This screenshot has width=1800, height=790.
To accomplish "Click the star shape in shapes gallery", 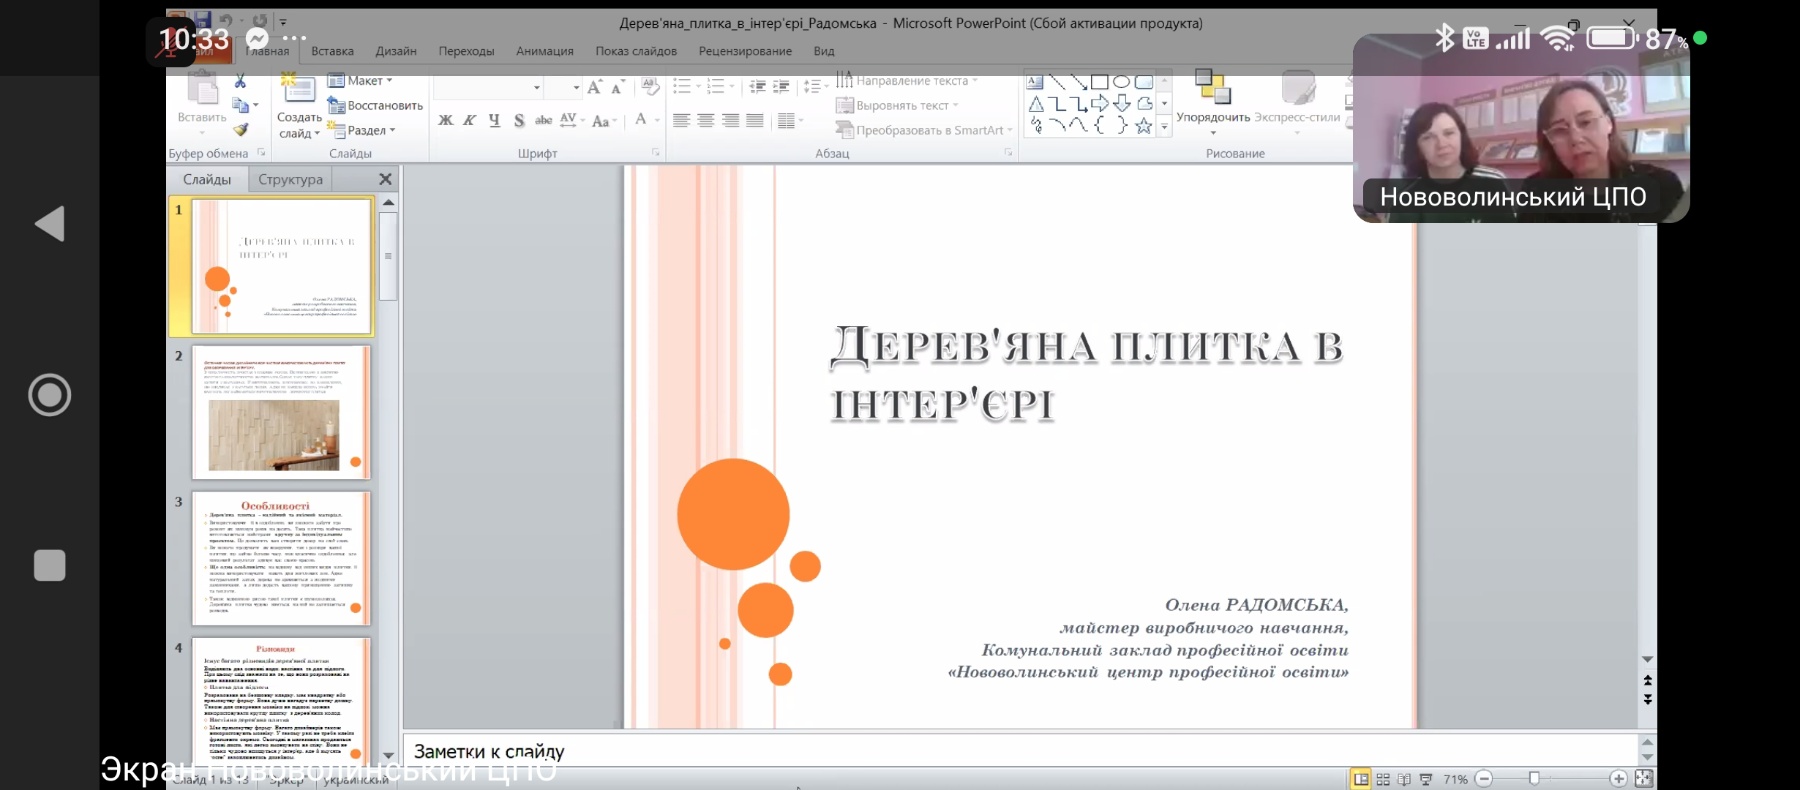I will [x=1143, y=126].
